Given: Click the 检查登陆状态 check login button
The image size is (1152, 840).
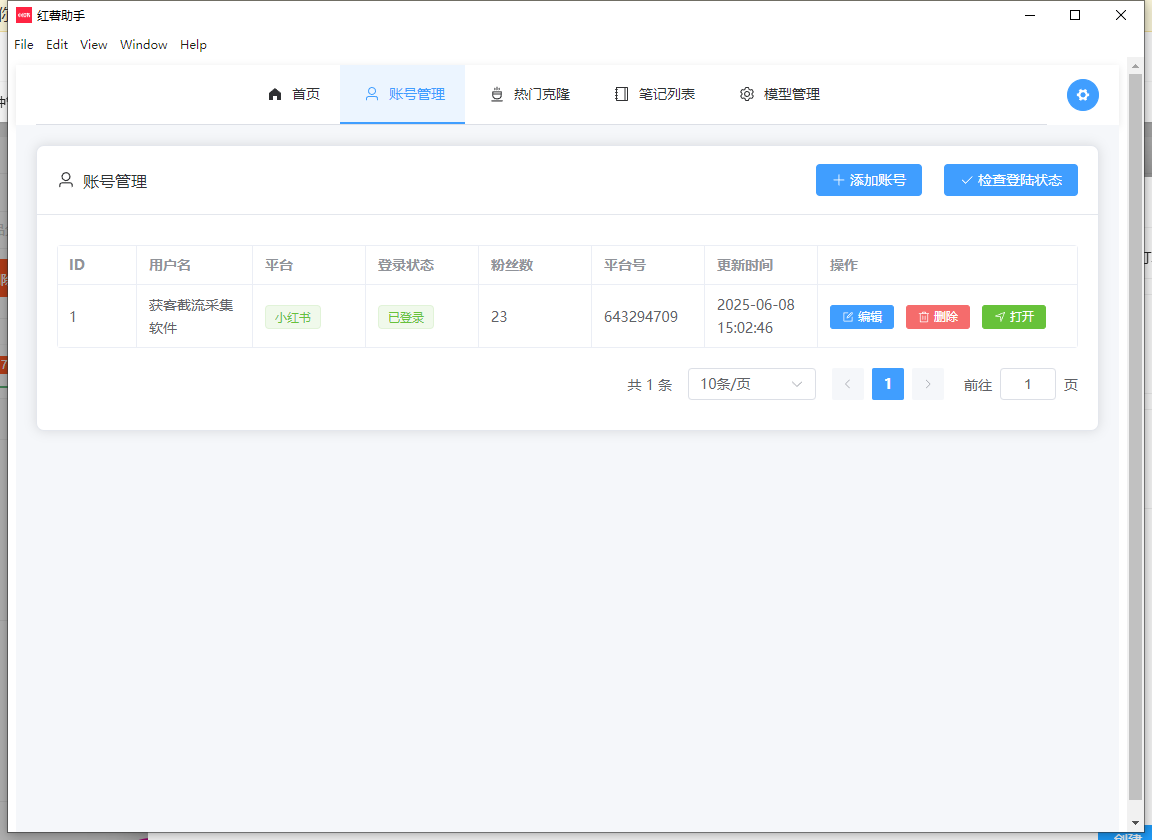Looking at the screenshot, I should (x=1010, y=180).
